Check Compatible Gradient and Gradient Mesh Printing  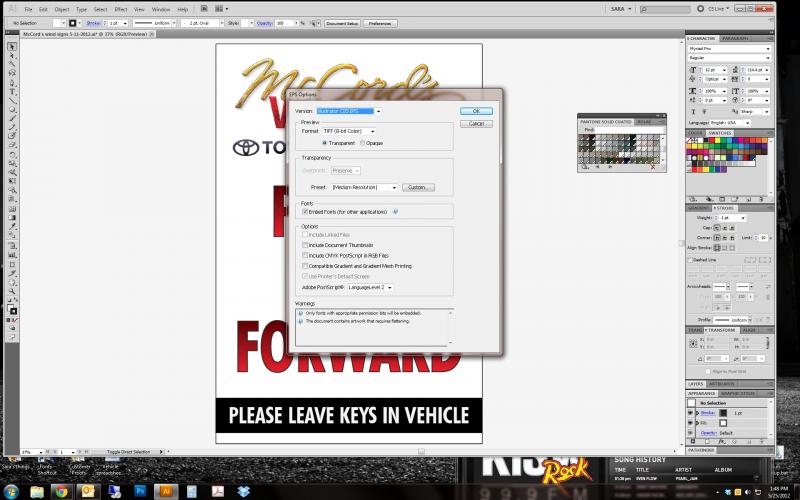point(305,266)
